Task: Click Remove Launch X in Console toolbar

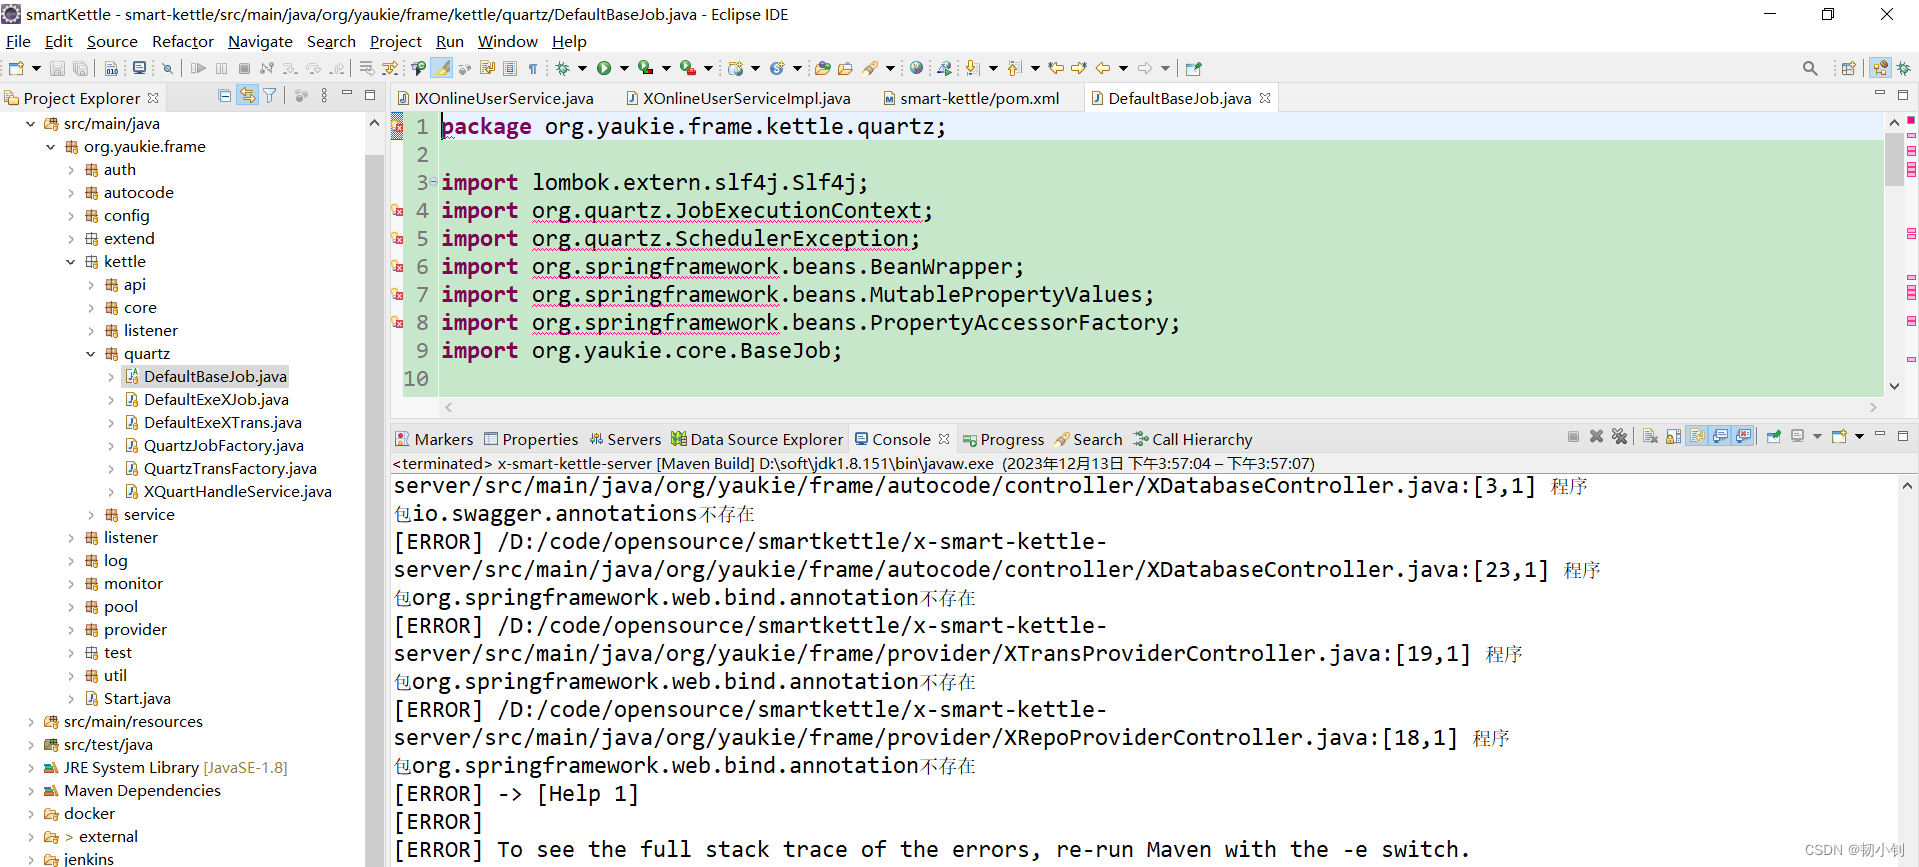Action: coord(1596,436)
